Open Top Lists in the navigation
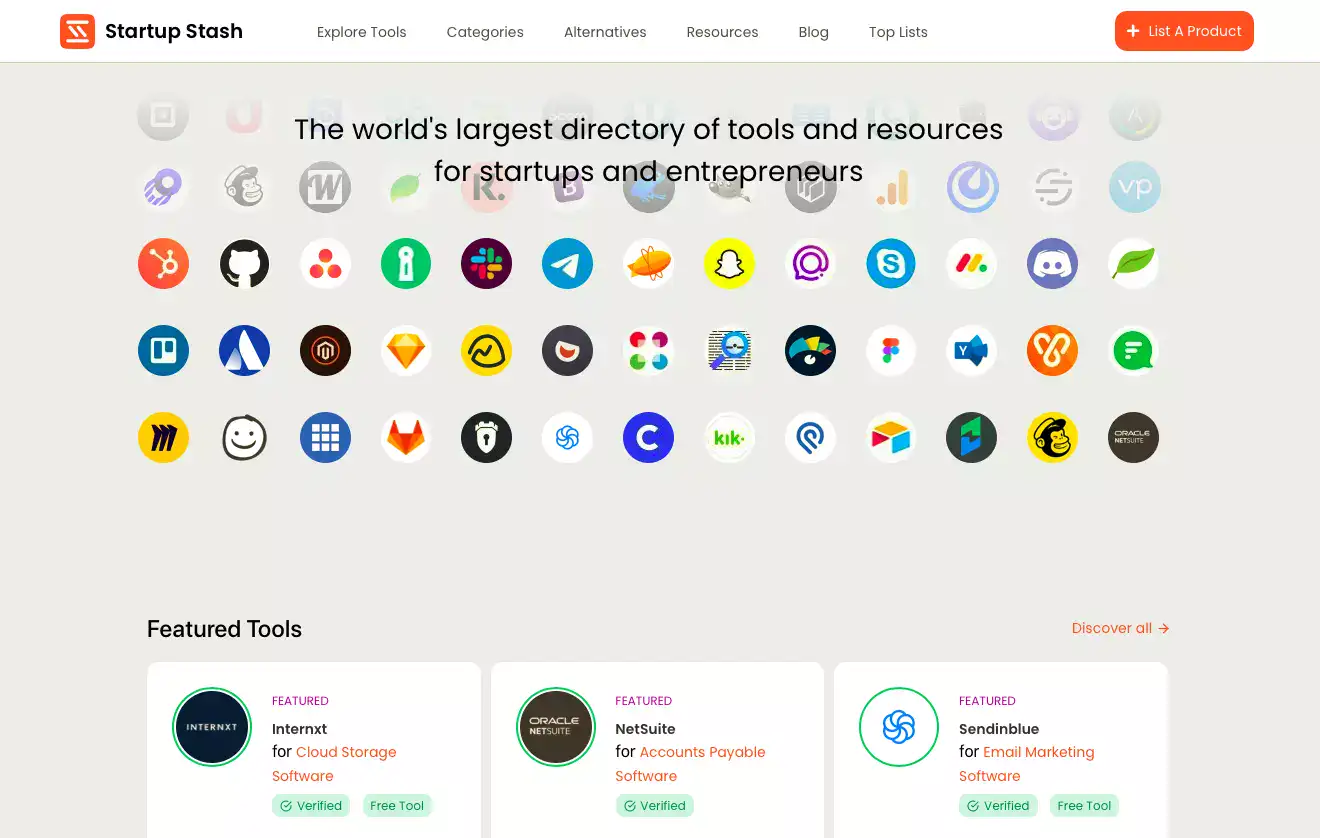Viewport: 1320px width, 838px height. point(898,32)
